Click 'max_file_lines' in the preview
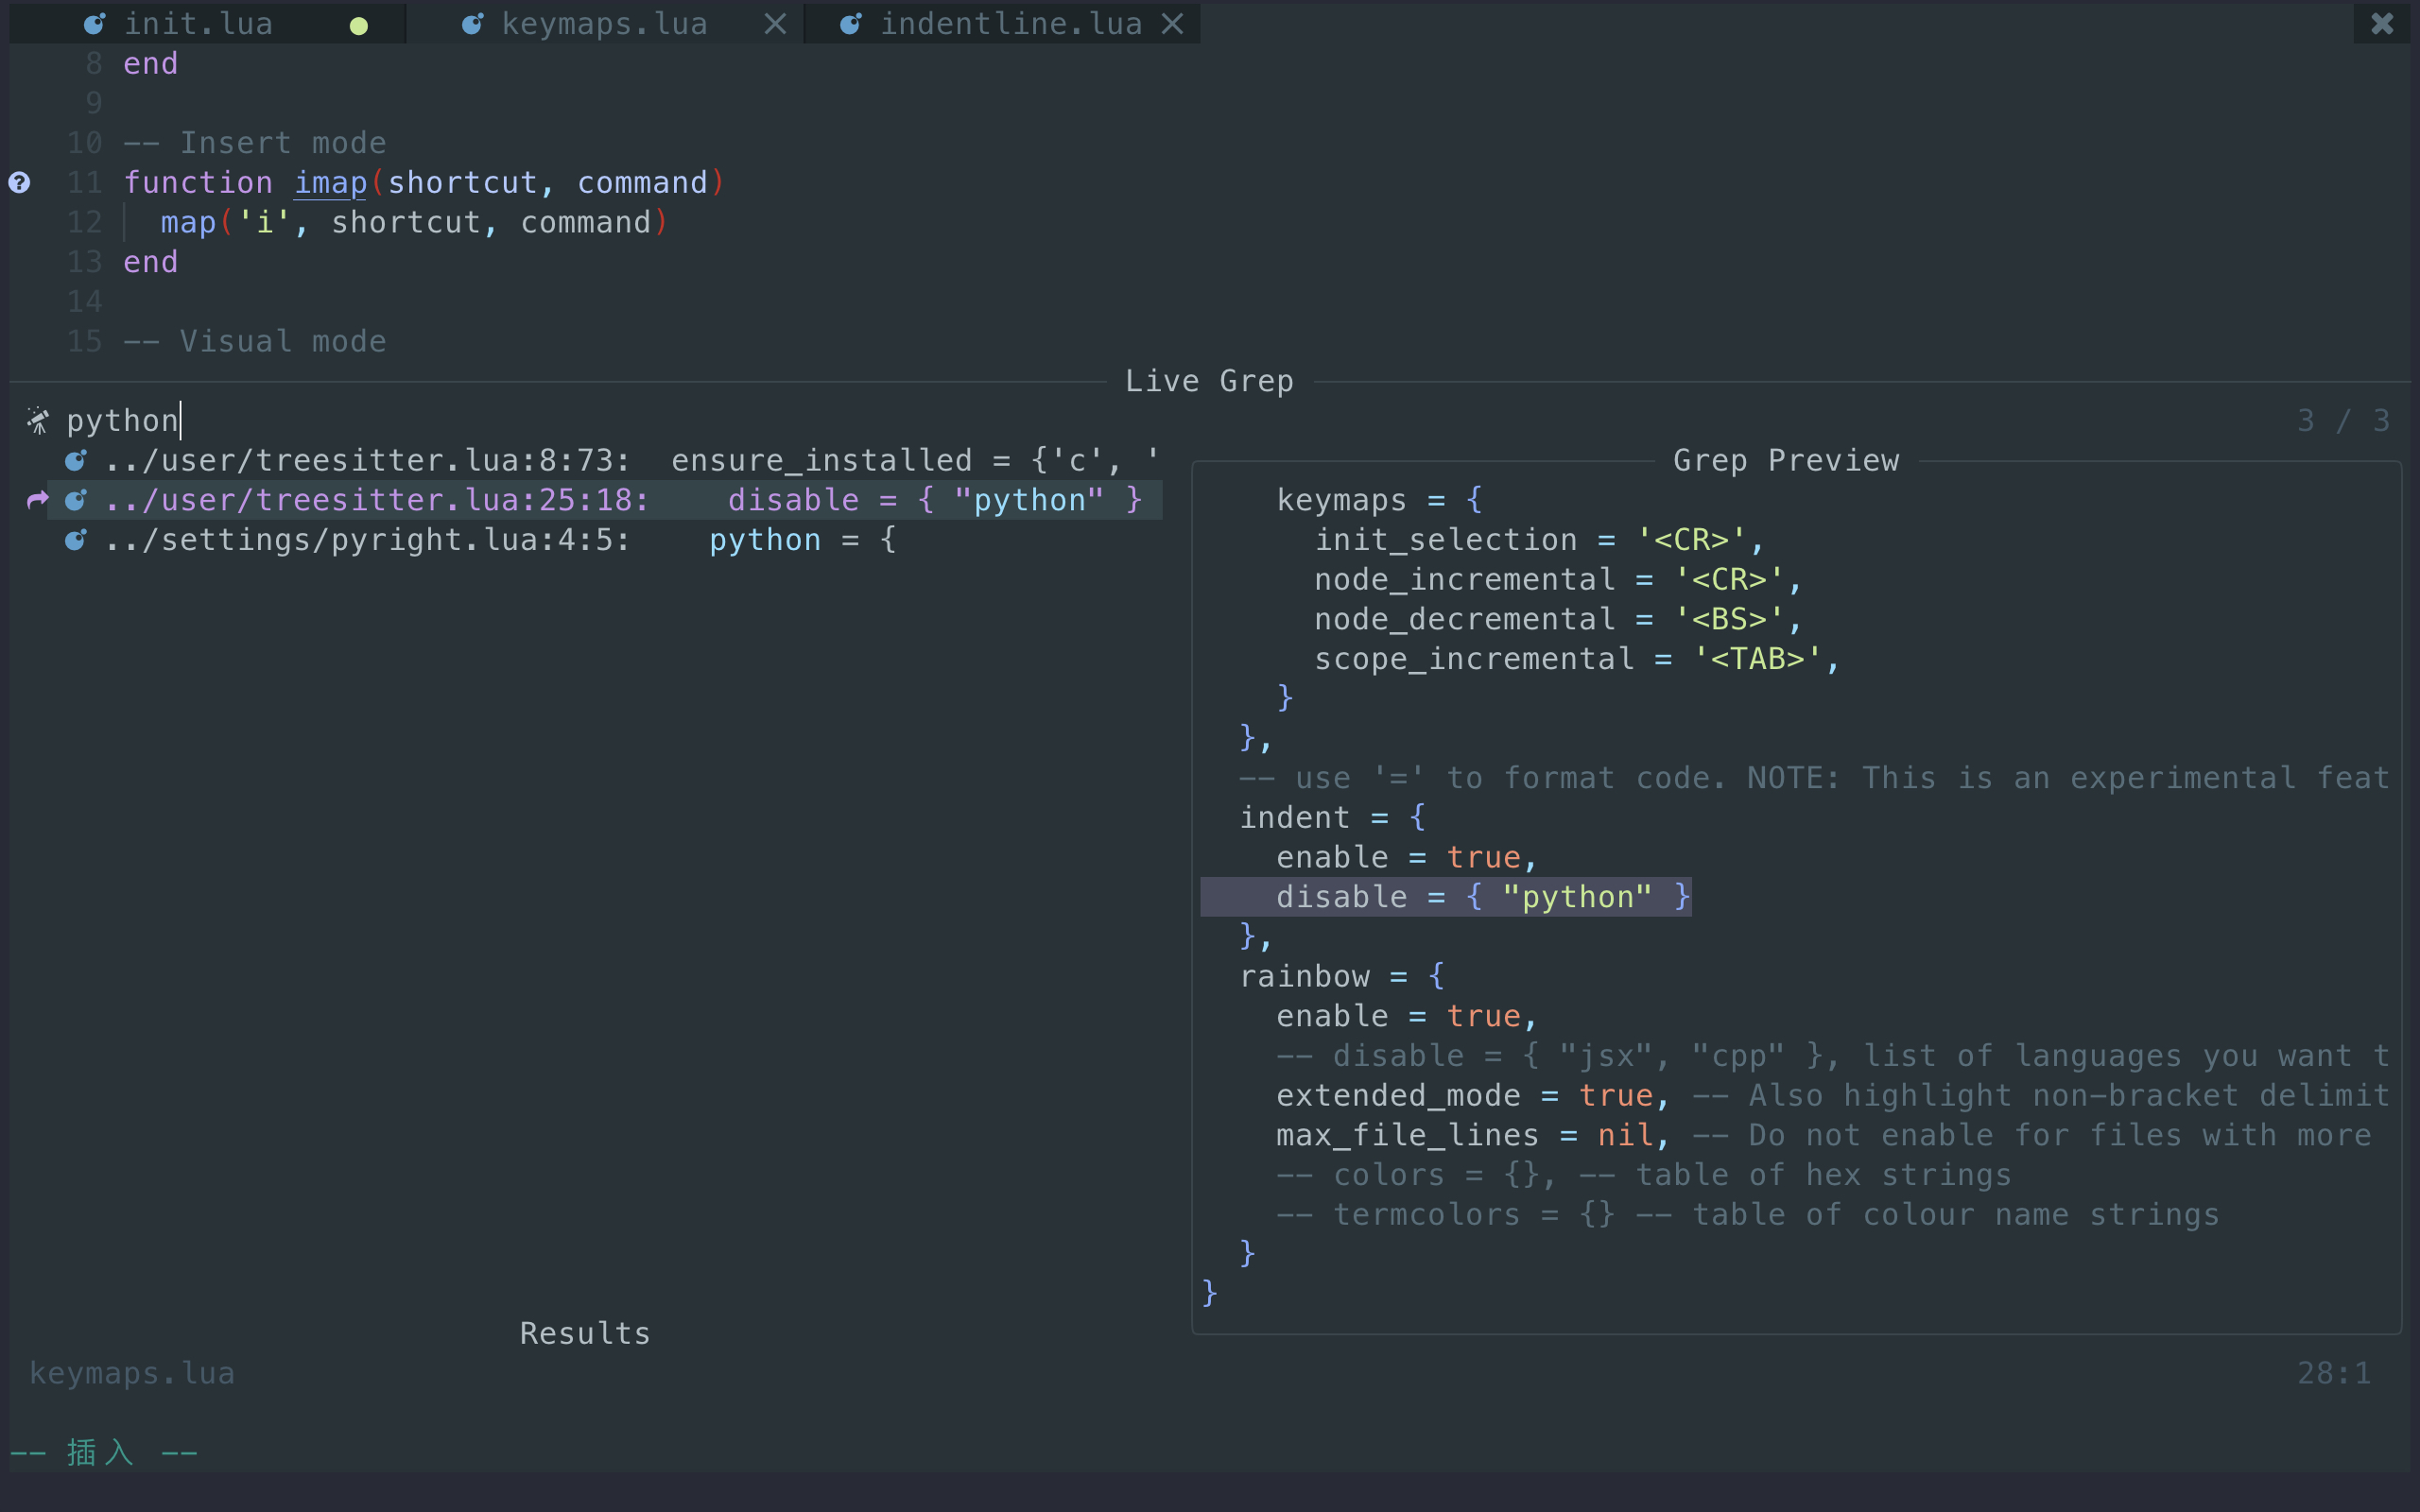2420x1512 pixels. [x=1408, y=1135]
